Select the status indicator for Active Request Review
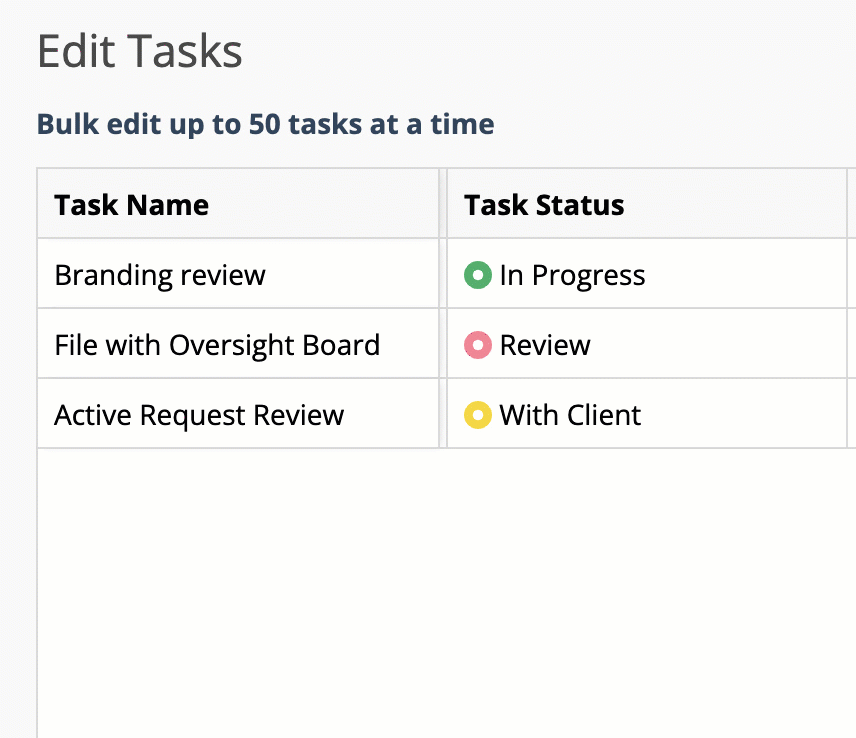This screenshot has width=856, height=738. click(x=478, y=414)
